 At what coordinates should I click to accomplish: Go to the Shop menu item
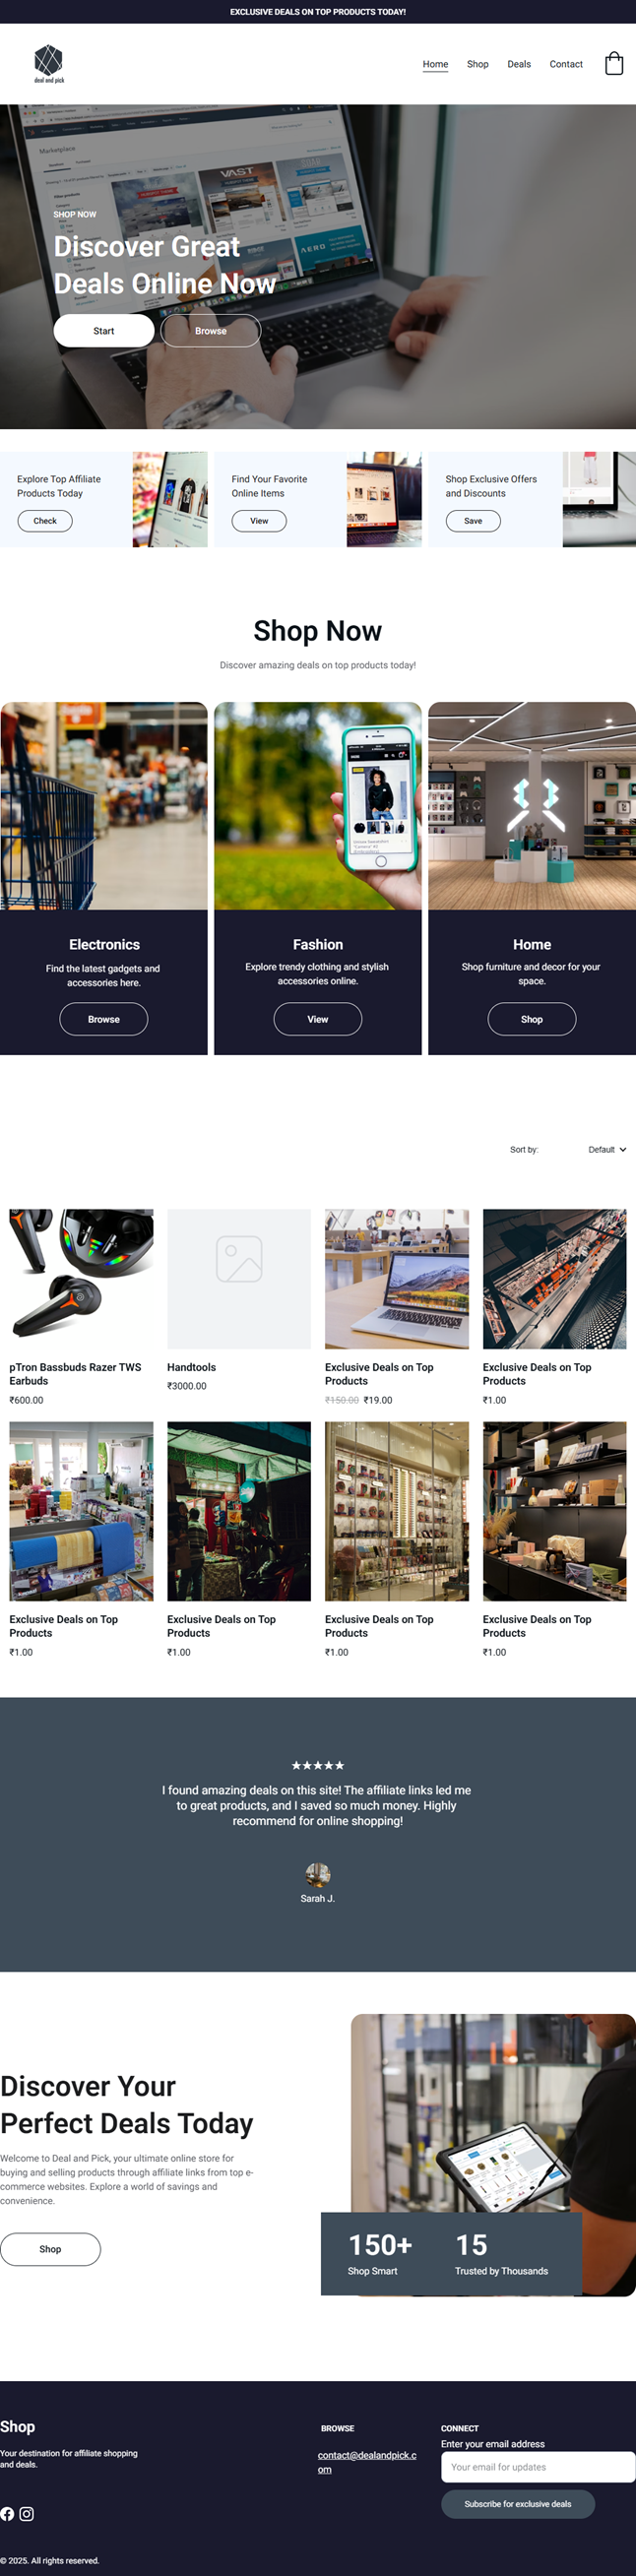click(478, 64)
